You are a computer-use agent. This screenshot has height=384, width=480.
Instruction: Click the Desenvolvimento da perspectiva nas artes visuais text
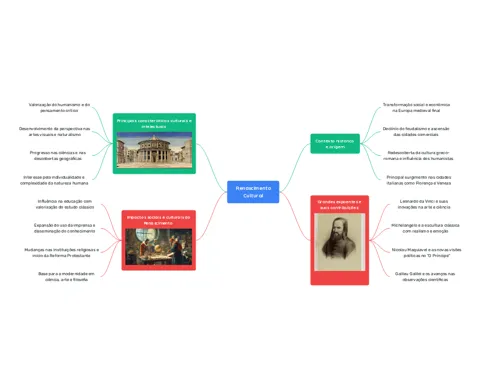(55, 131)
